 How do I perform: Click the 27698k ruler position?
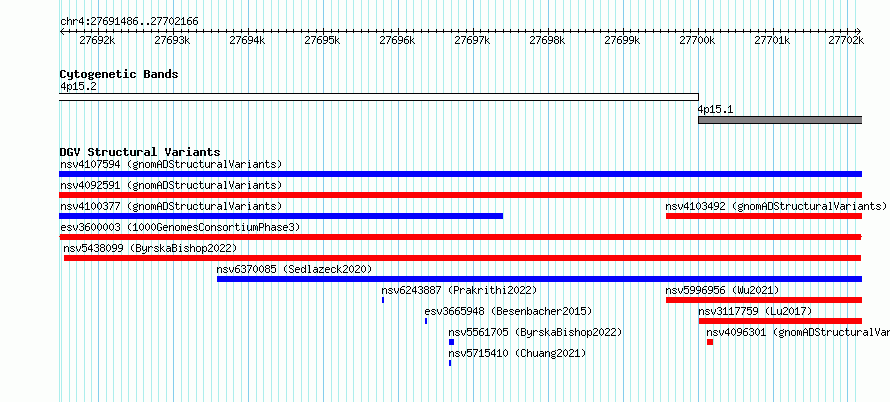click(548, 41)
